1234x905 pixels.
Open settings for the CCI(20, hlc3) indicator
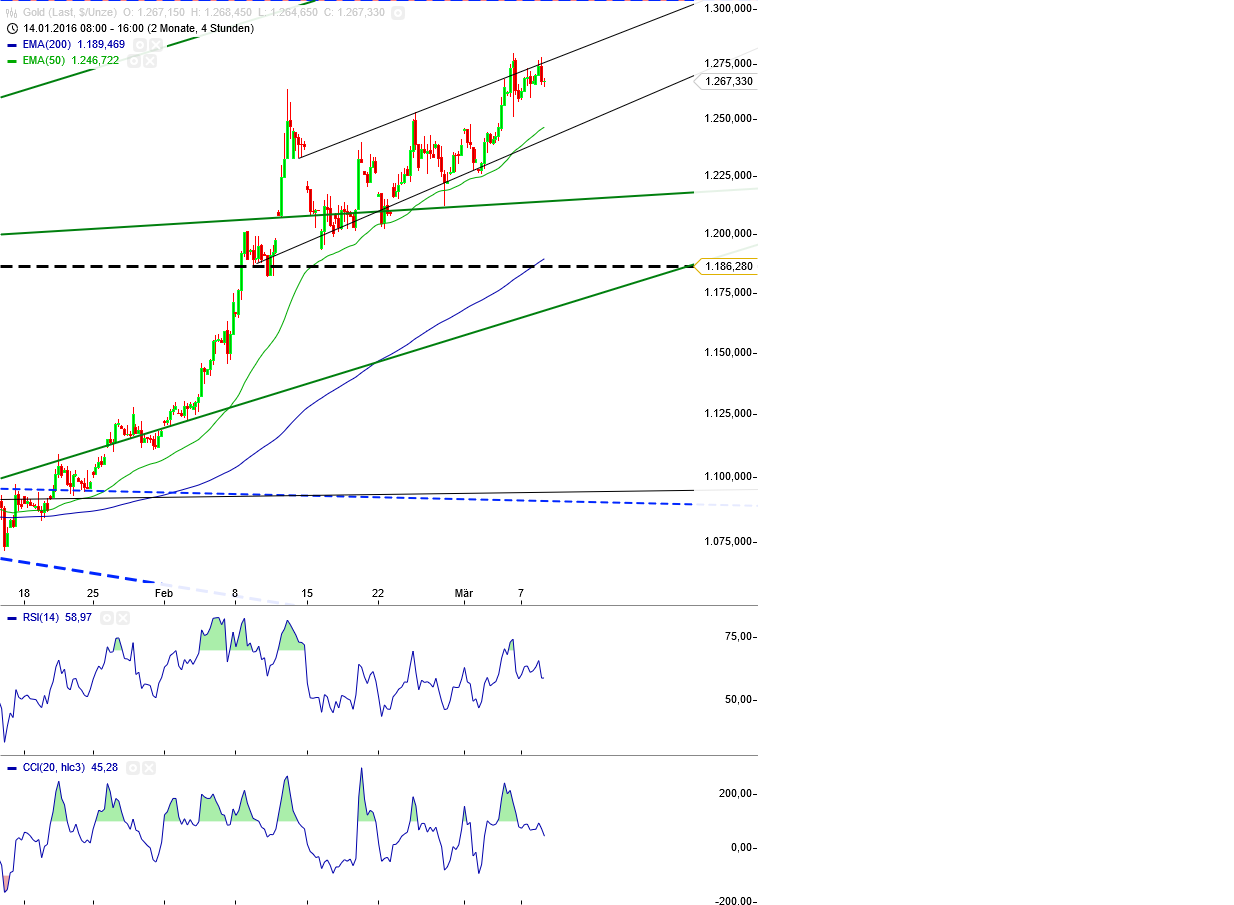tap(133, 768)
